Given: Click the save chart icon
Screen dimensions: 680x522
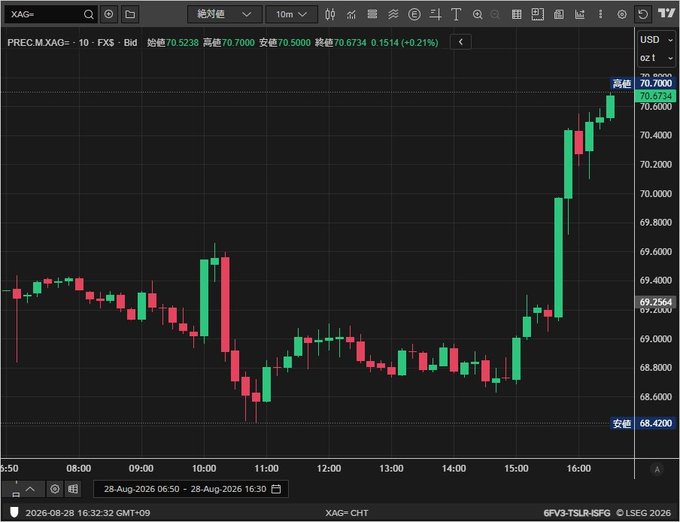Looking at the screenshot, I should point(559,14).
